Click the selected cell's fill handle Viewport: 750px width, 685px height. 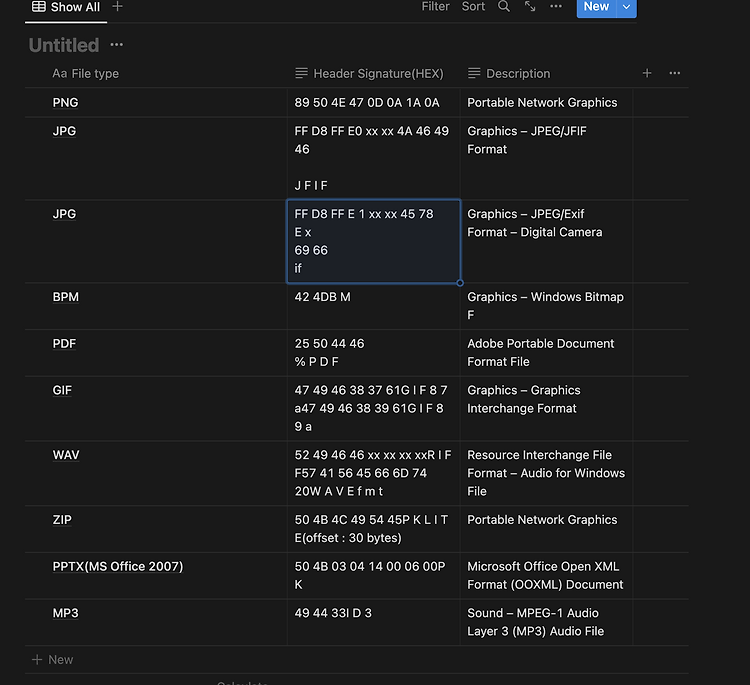tap(460, 283)
